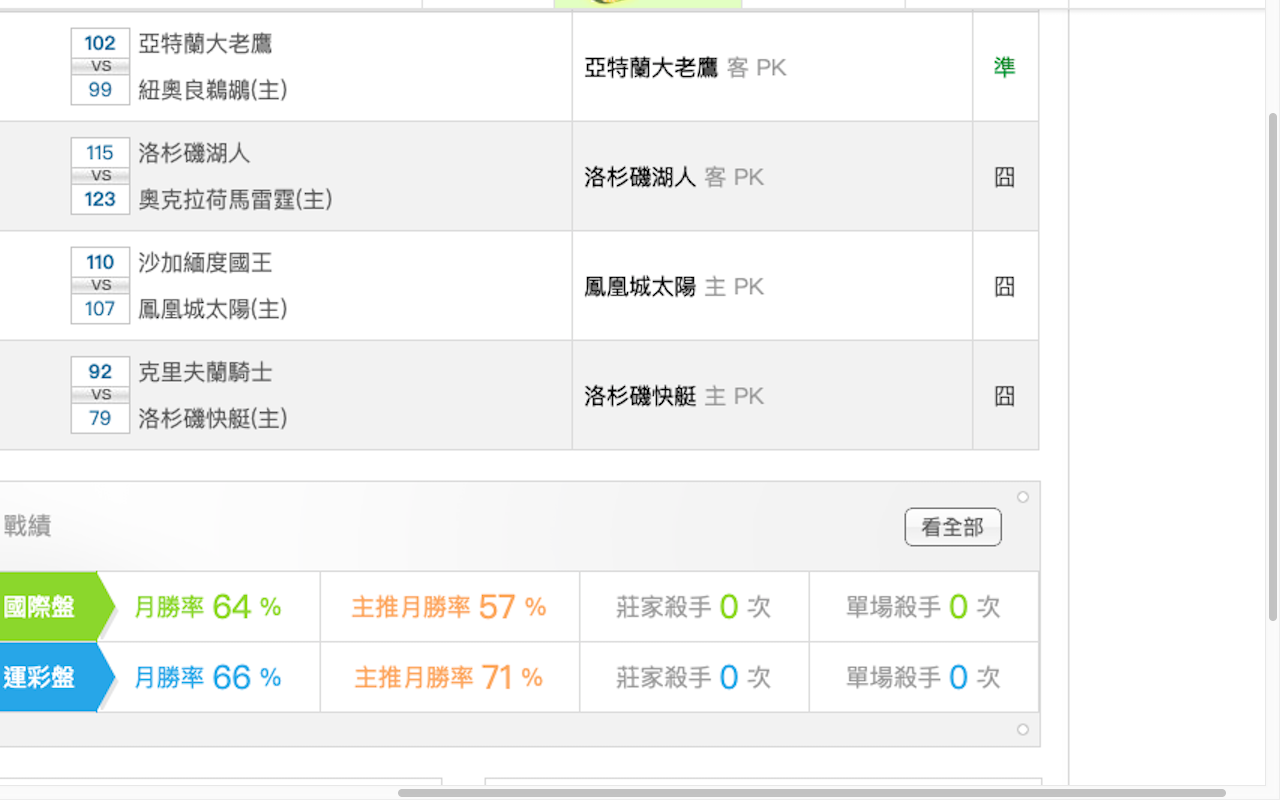Click the 亞特蘭大老鷹 客 PK prediction
The height and width of the screenshot is (800, 1280).
click(685, 68)
